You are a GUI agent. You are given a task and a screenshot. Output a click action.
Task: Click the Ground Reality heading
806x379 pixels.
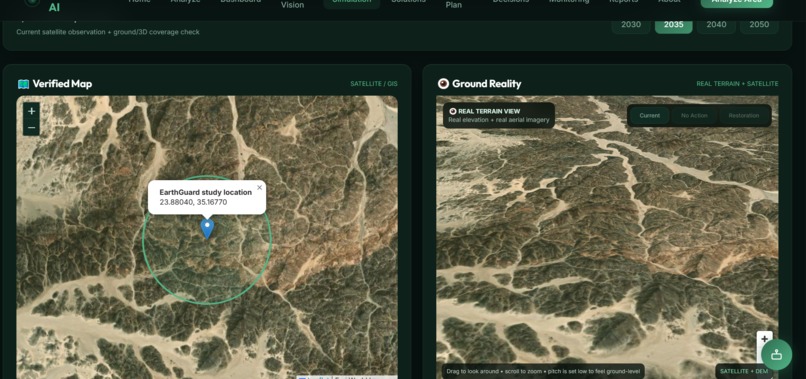(486, 84)
